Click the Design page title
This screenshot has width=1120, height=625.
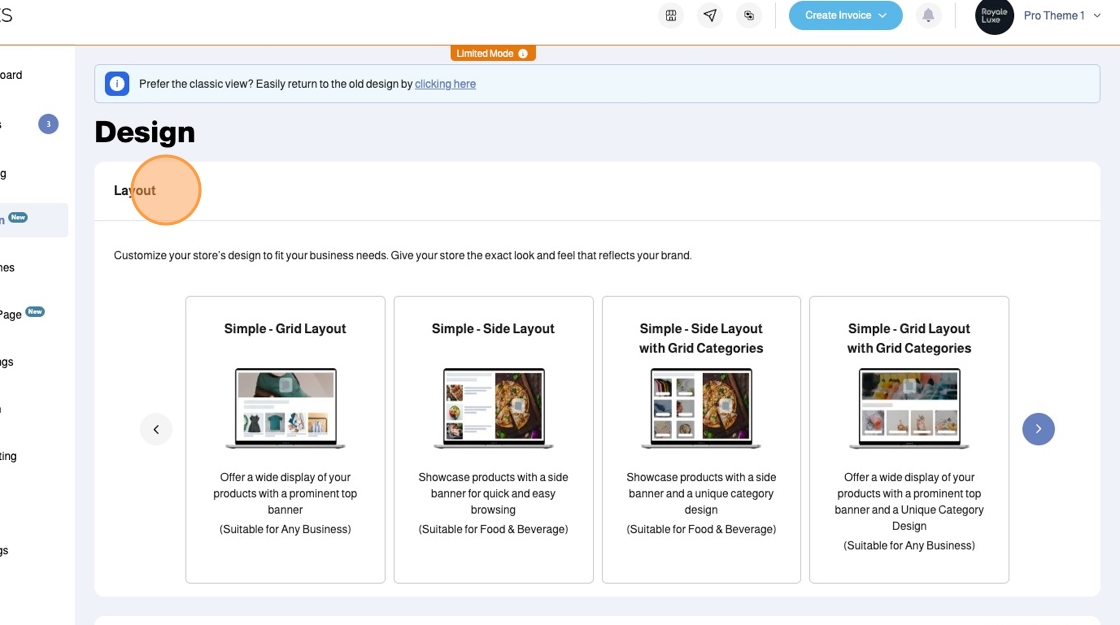pyautogui.click(x=145, y=132)
